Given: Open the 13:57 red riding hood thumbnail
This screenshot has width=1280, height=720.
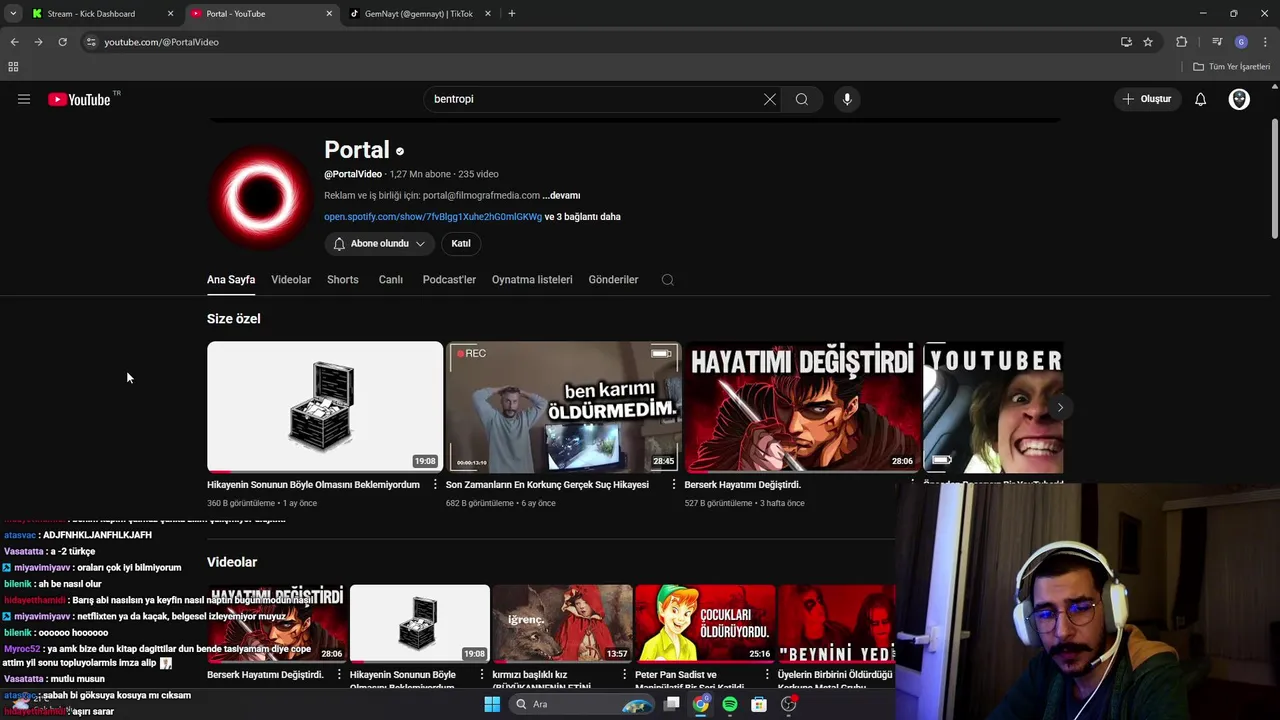Looking at the screenshot, I should point(563,624).
